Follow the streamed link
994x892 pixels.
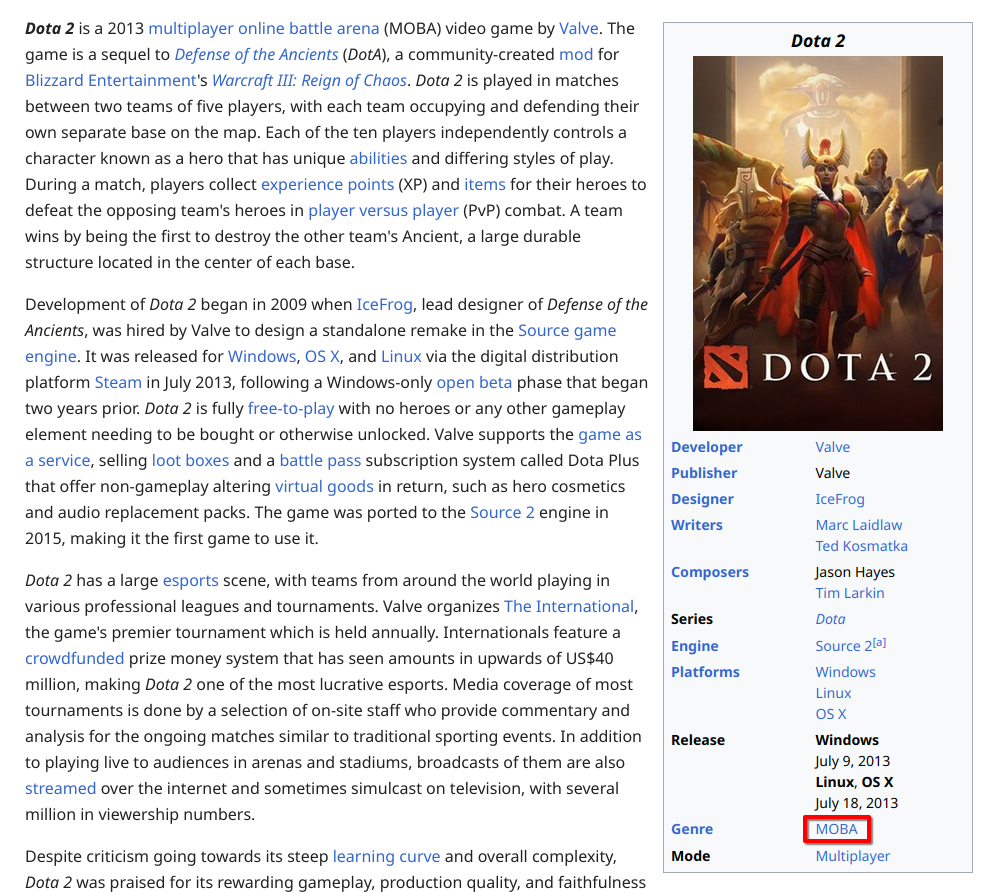pyautogui.click(x=60, y=789)
